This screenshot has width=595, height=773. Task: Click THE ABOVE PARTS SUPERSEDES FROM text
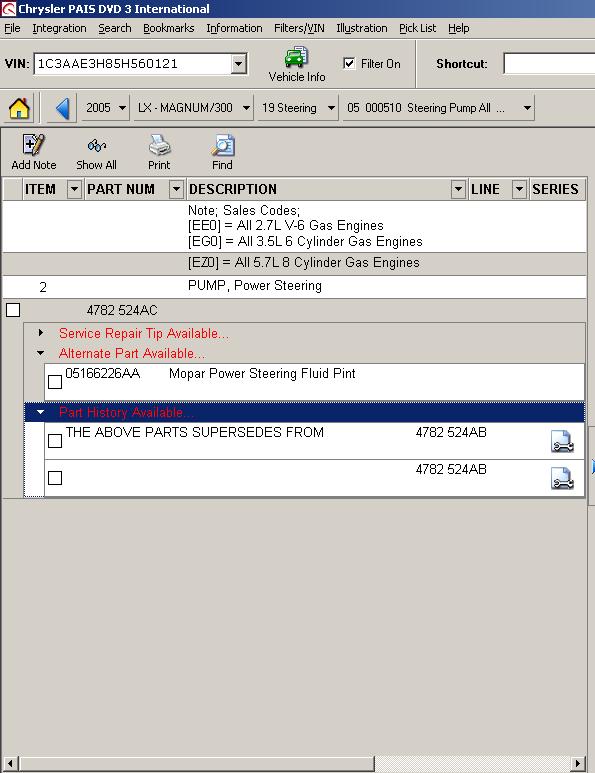[x=195, y=432]
